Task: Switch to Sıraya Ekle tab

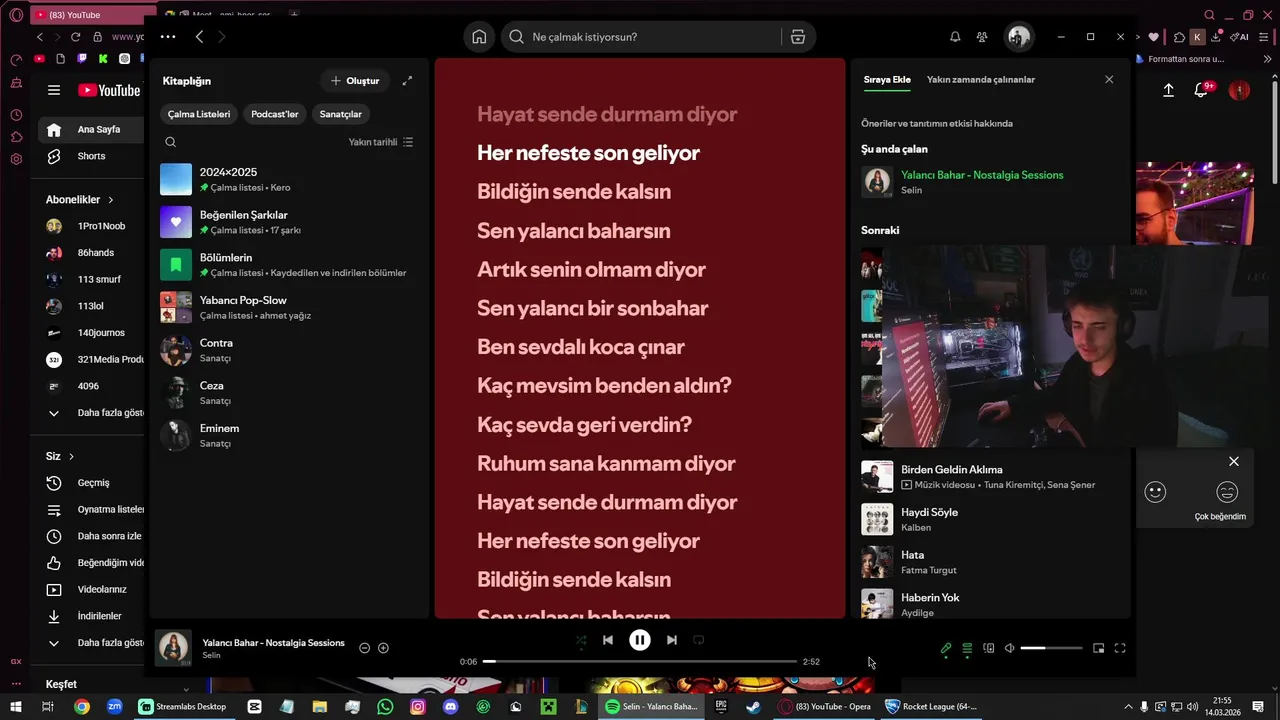Action: [887, 79]
